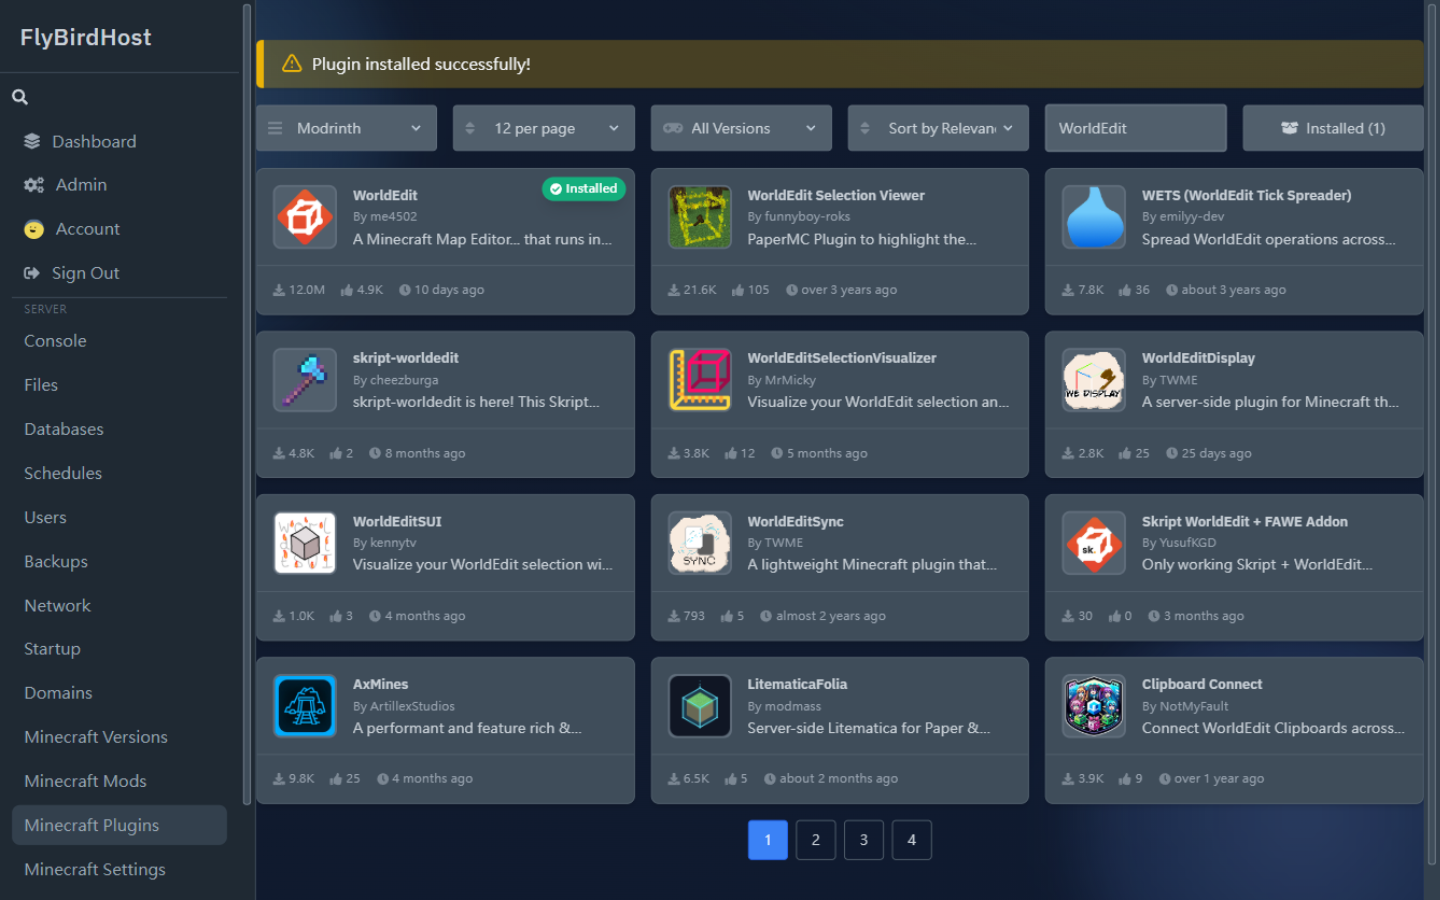Viewport: 1440px width, 900px height.
Task: Go to results page 2
Action: [x=816, y=840]
